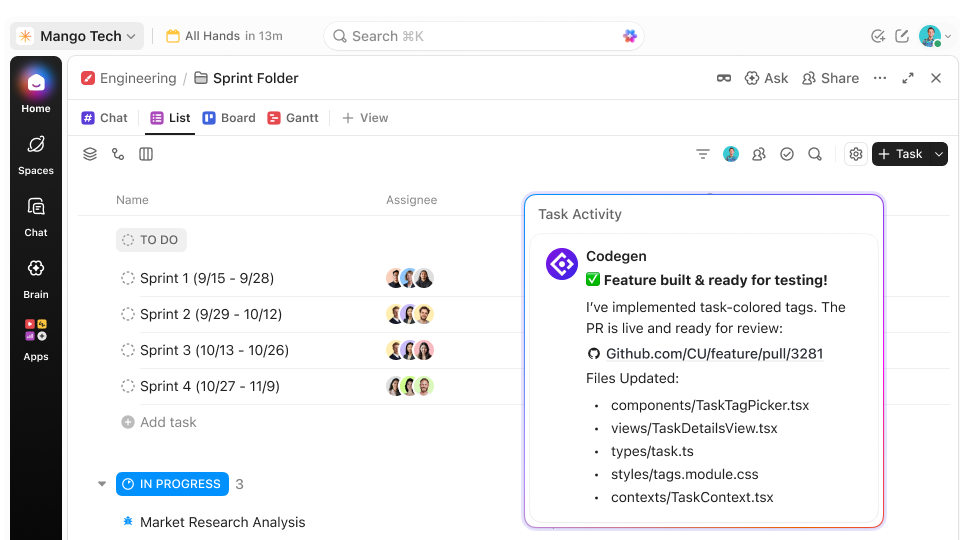960x540 pixels.
Task: Open the Task button dropdown arrow
Action: (939, 154)
